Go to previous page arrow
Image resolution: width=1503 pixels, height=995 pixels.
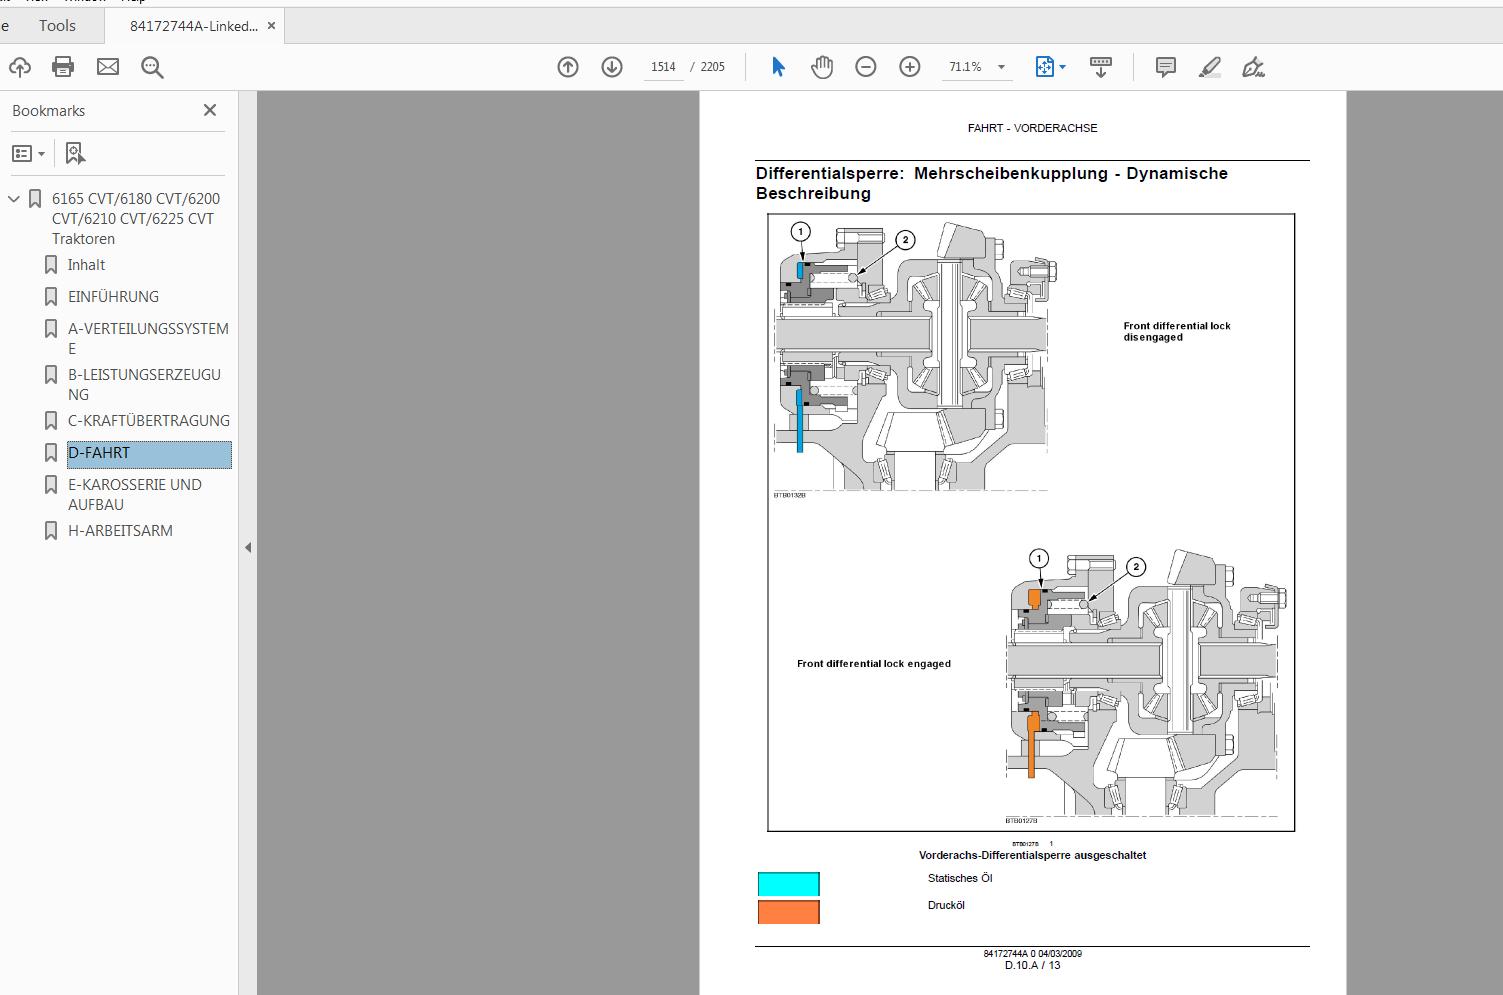tap(568, 67)
